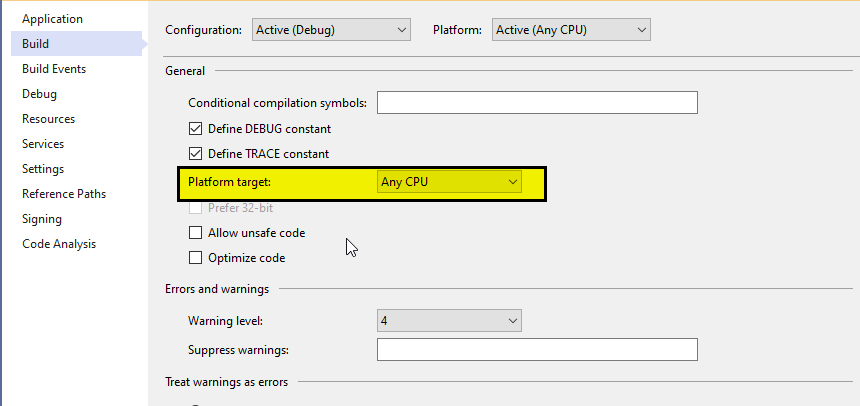Open the Configuration dropdown
The width and height of the screenshot is (860, 406).
(x=331, y=30)
